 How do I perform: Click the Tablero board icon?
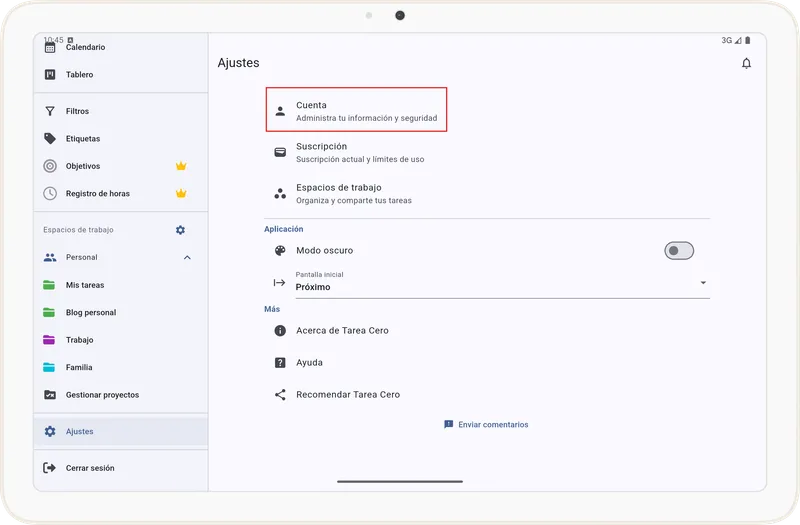[50, 75]
